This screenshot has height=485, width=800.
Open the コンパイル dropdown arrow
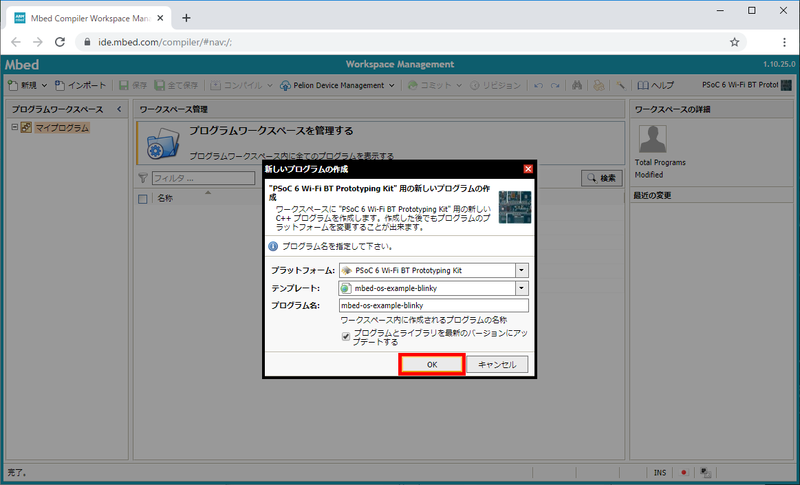[x=270, y=86]
